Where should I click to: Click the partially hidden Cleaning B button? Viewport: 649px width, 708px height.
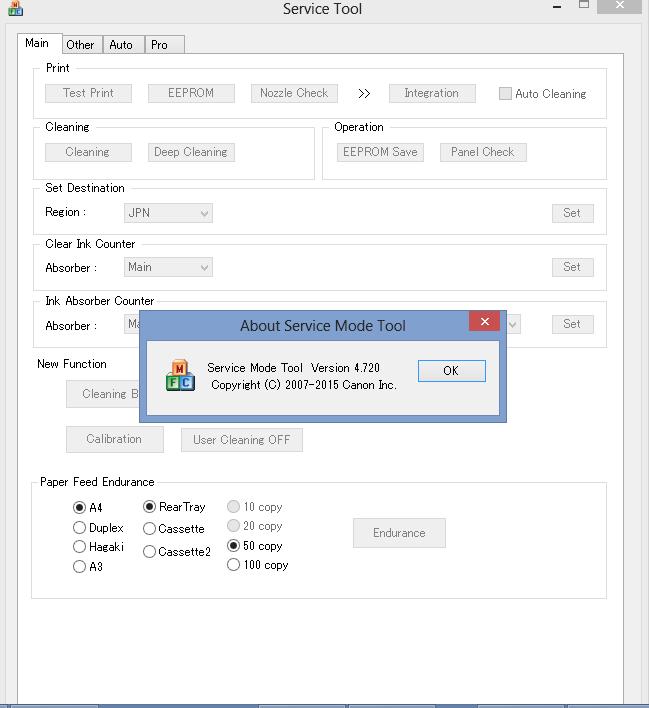(103, 394)
